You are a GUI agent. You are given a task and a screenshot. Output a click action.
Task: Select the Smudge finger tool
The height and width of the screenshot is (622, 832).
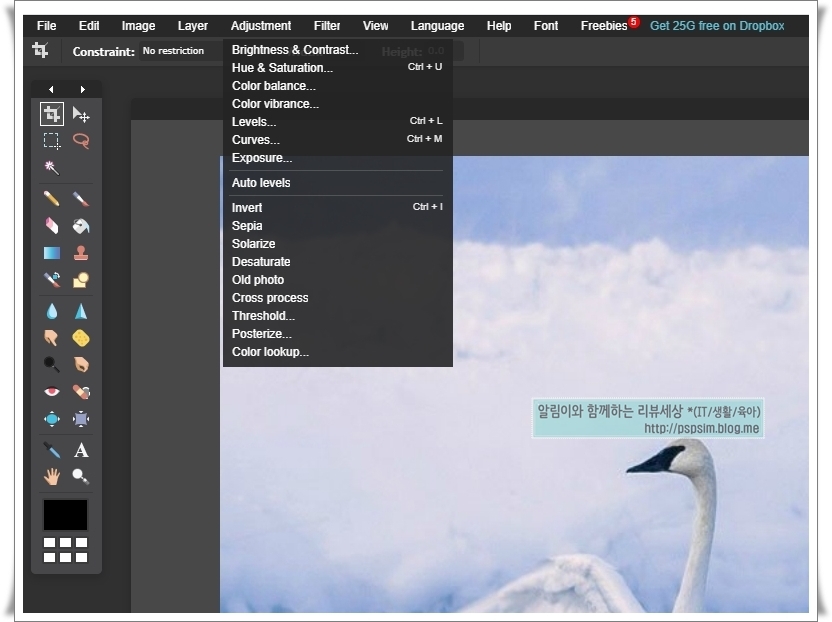(52, 338)
